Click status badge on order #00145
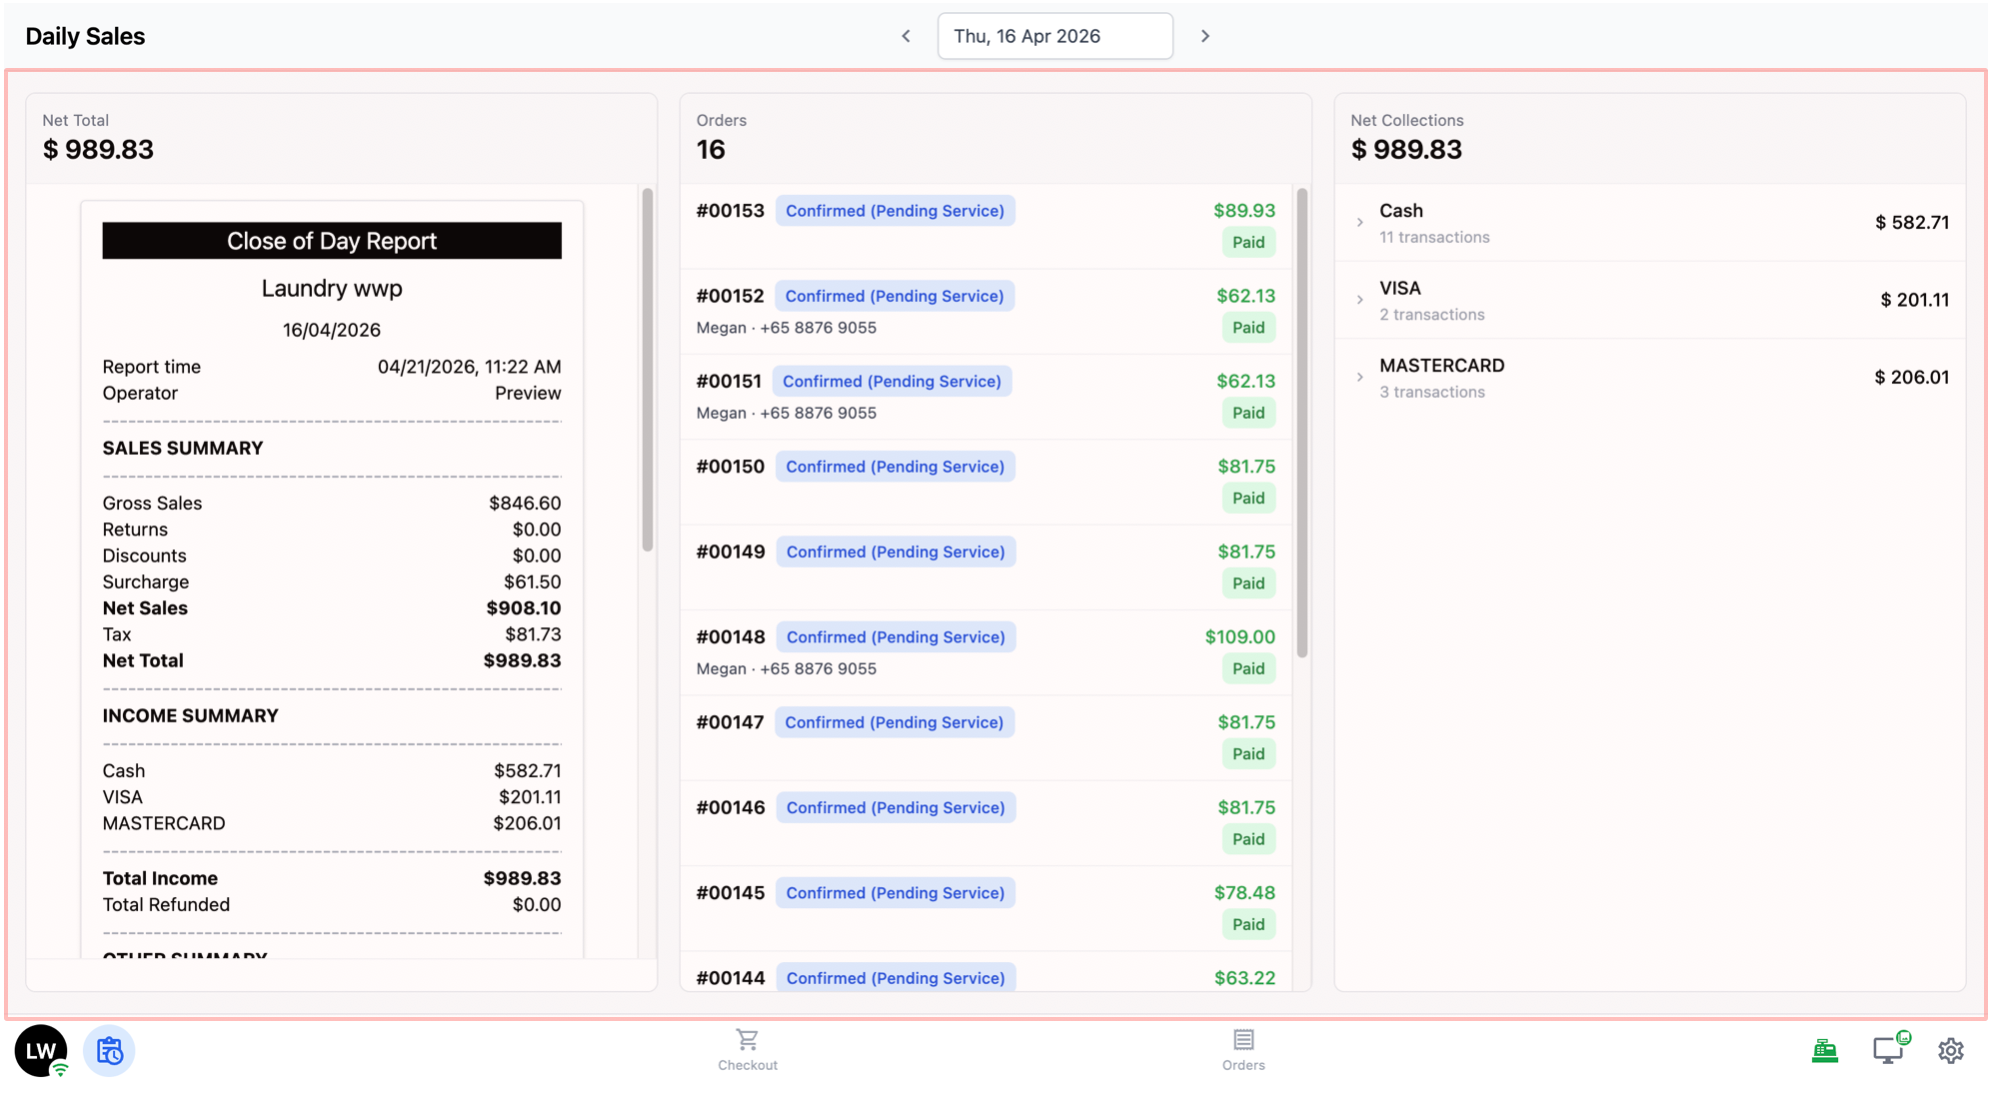The height and width of the screenshot is (1096, 1994). pos(894,893)
